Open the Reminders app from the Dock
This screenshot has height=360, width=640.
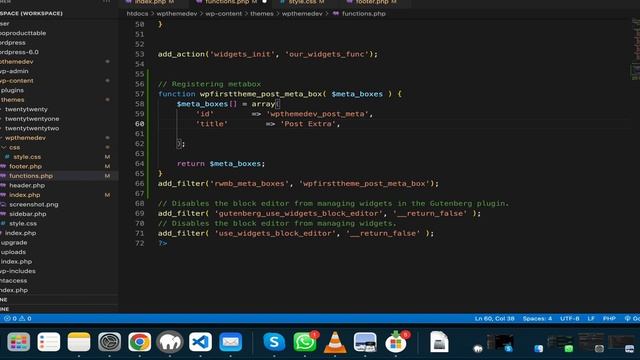point(49,342)
